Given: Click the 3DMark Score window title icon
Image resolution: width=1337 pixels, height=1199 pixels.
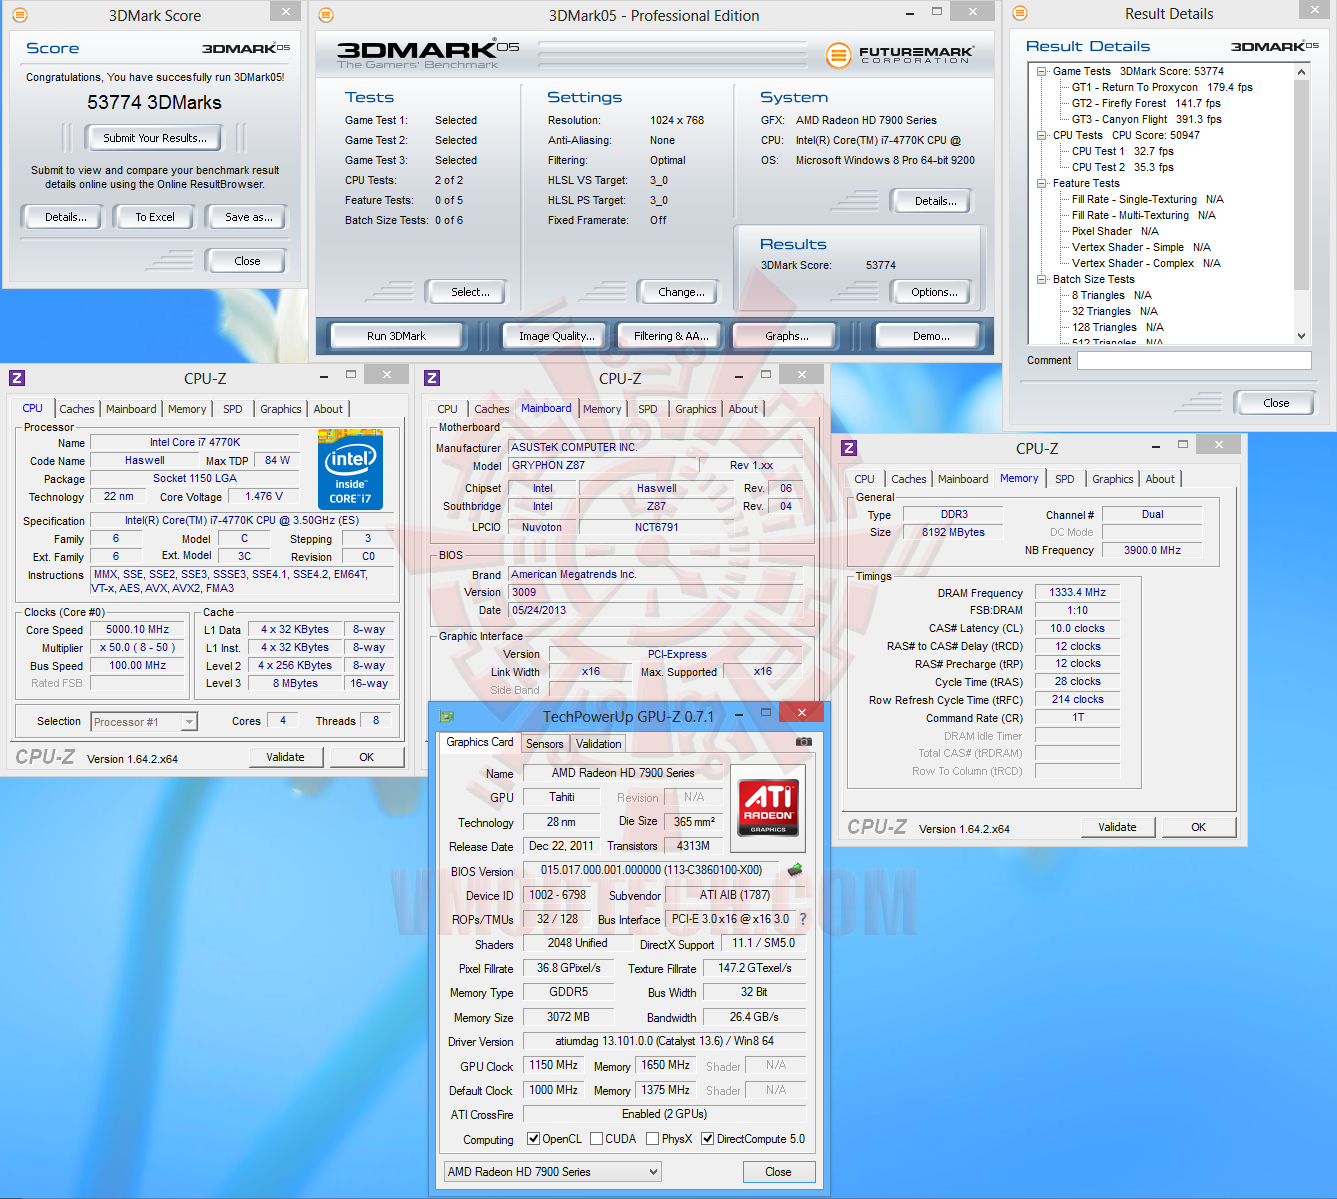Looking at the screenshot, I should [x=20, y=15].
